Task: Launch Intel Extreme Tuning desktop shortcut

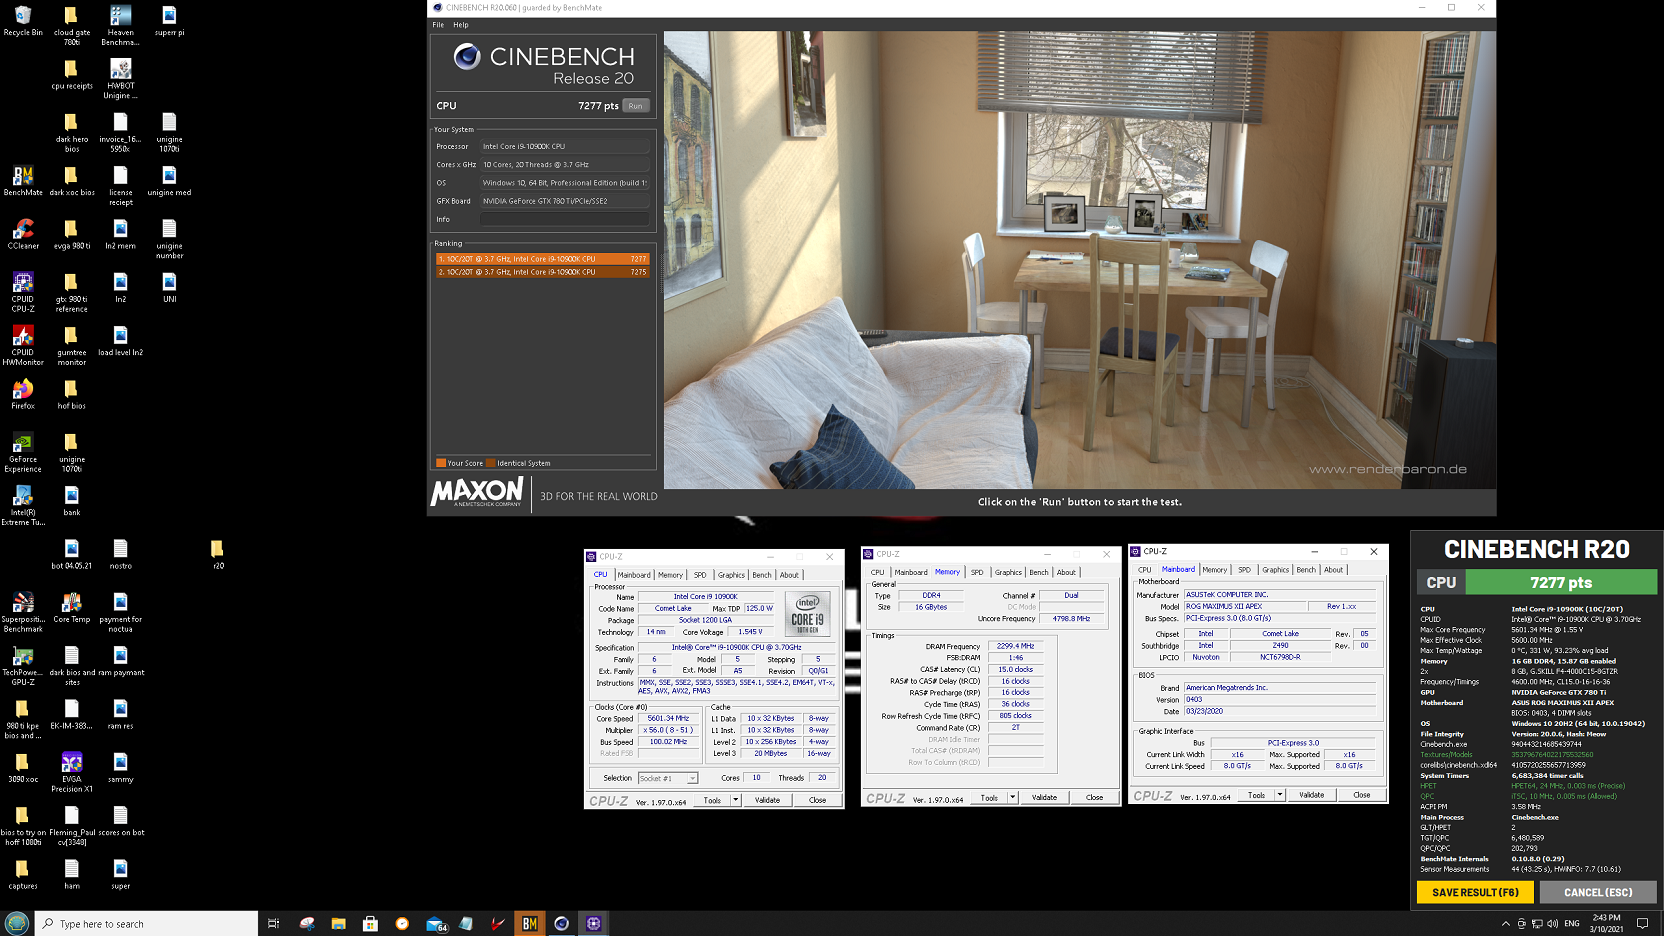Action: coord(23,506)
